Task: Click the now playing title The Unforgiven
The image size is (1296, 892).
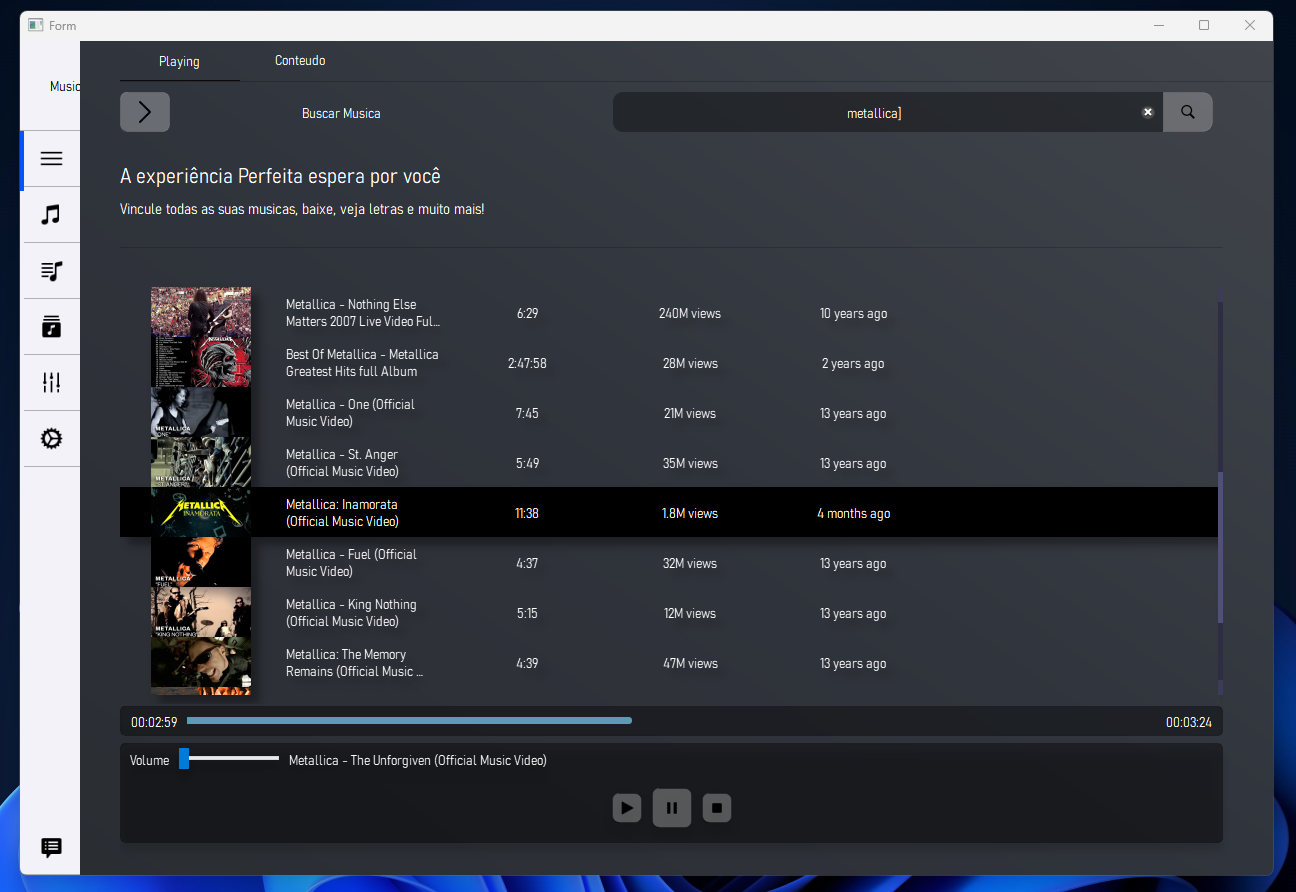Action: [x=418, y=760]
